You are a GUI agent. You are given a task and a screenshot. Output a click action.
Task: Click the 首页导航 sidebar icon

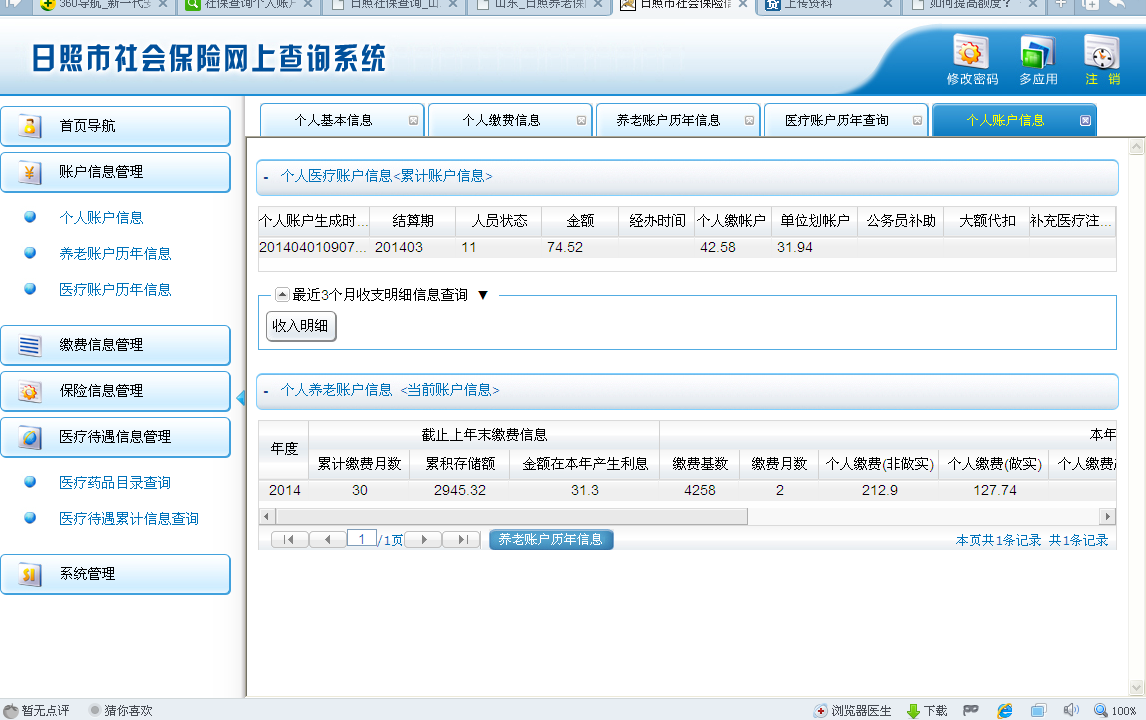pyautogui.click(x=30, y=126)
